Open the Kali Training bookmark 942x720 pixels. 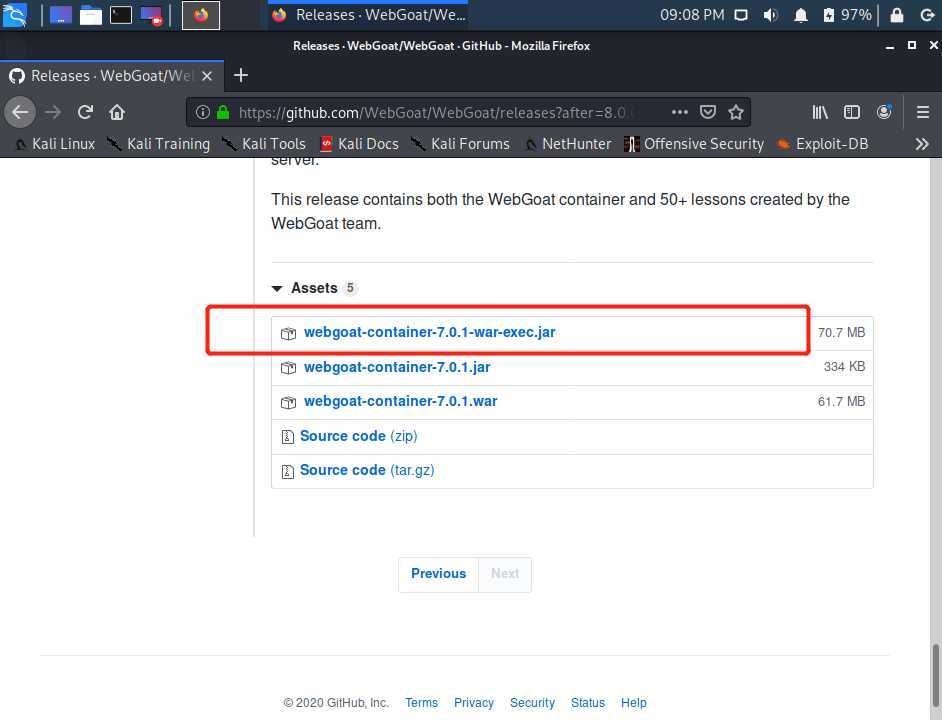[159, 144]
